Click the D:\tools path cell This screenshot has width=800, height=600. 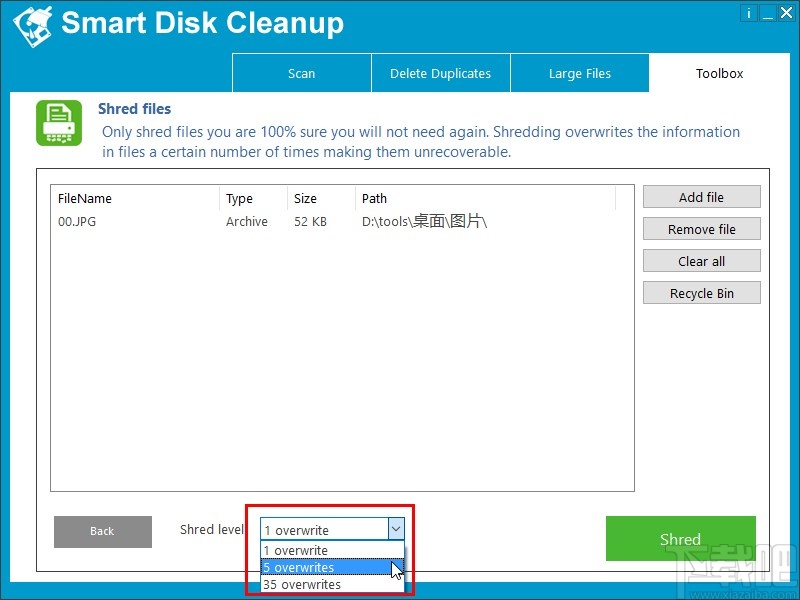tap(424, 221)
